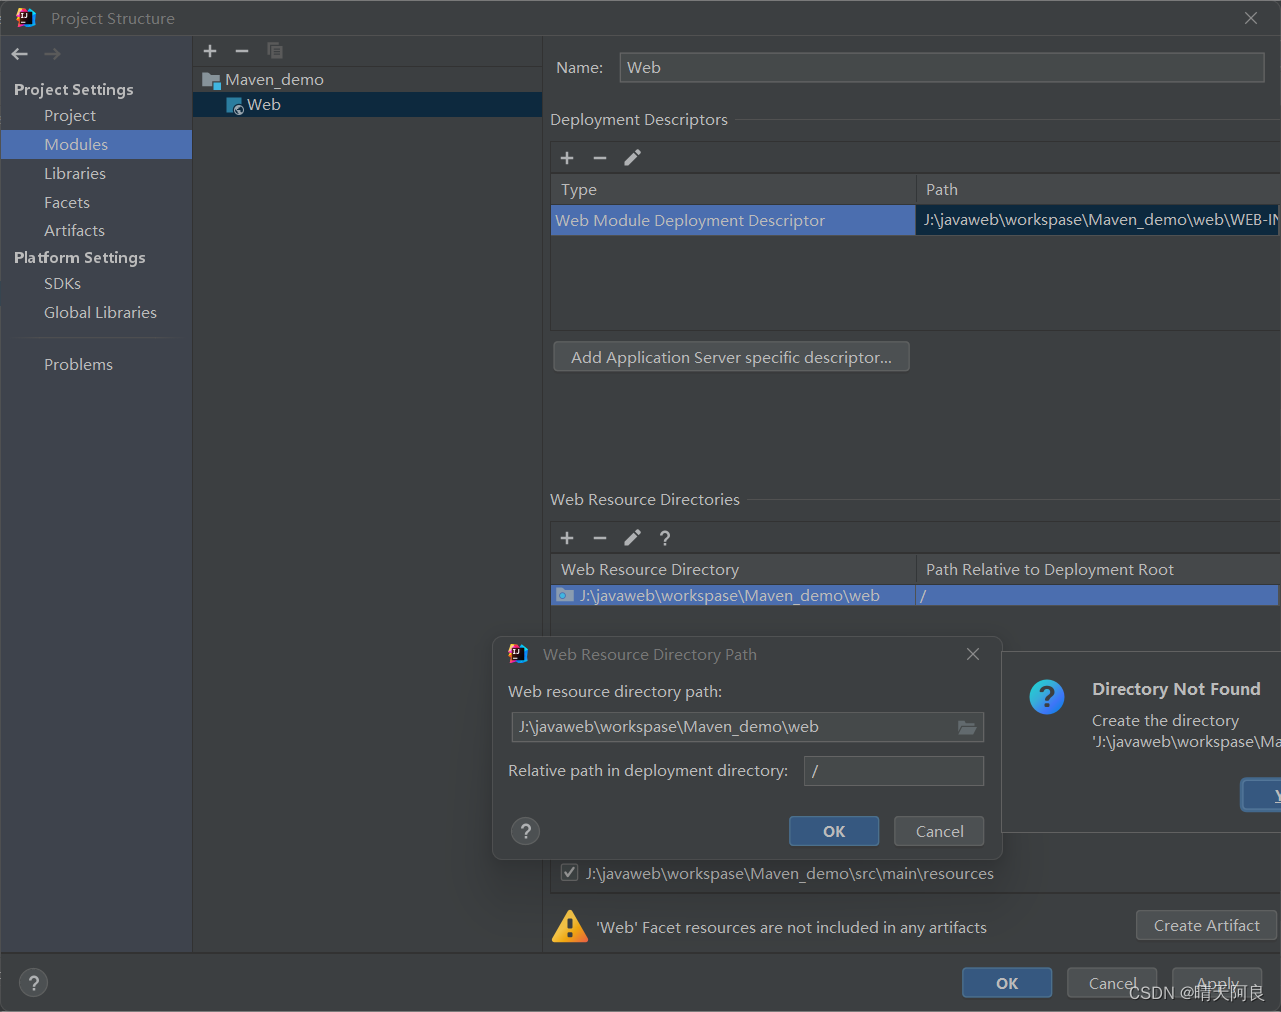Confirm the directory path dialog with OK
The height and width of the screenshot is (1012, 1281).
[834, 831]
